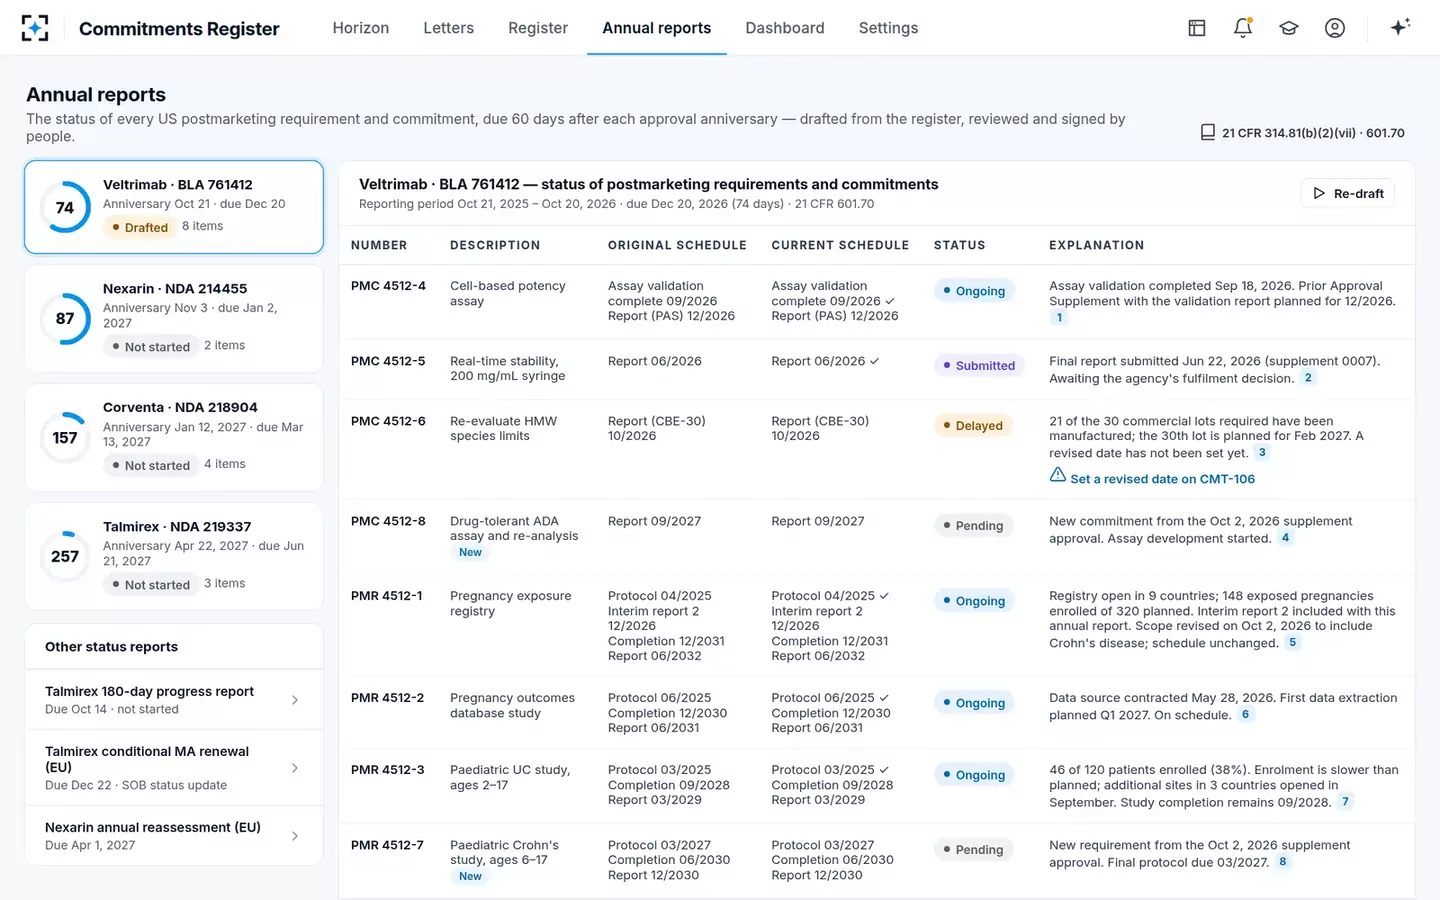
Task: Click citation marker 3 in Delayed explanation
Action: [x=1262, y=453]
